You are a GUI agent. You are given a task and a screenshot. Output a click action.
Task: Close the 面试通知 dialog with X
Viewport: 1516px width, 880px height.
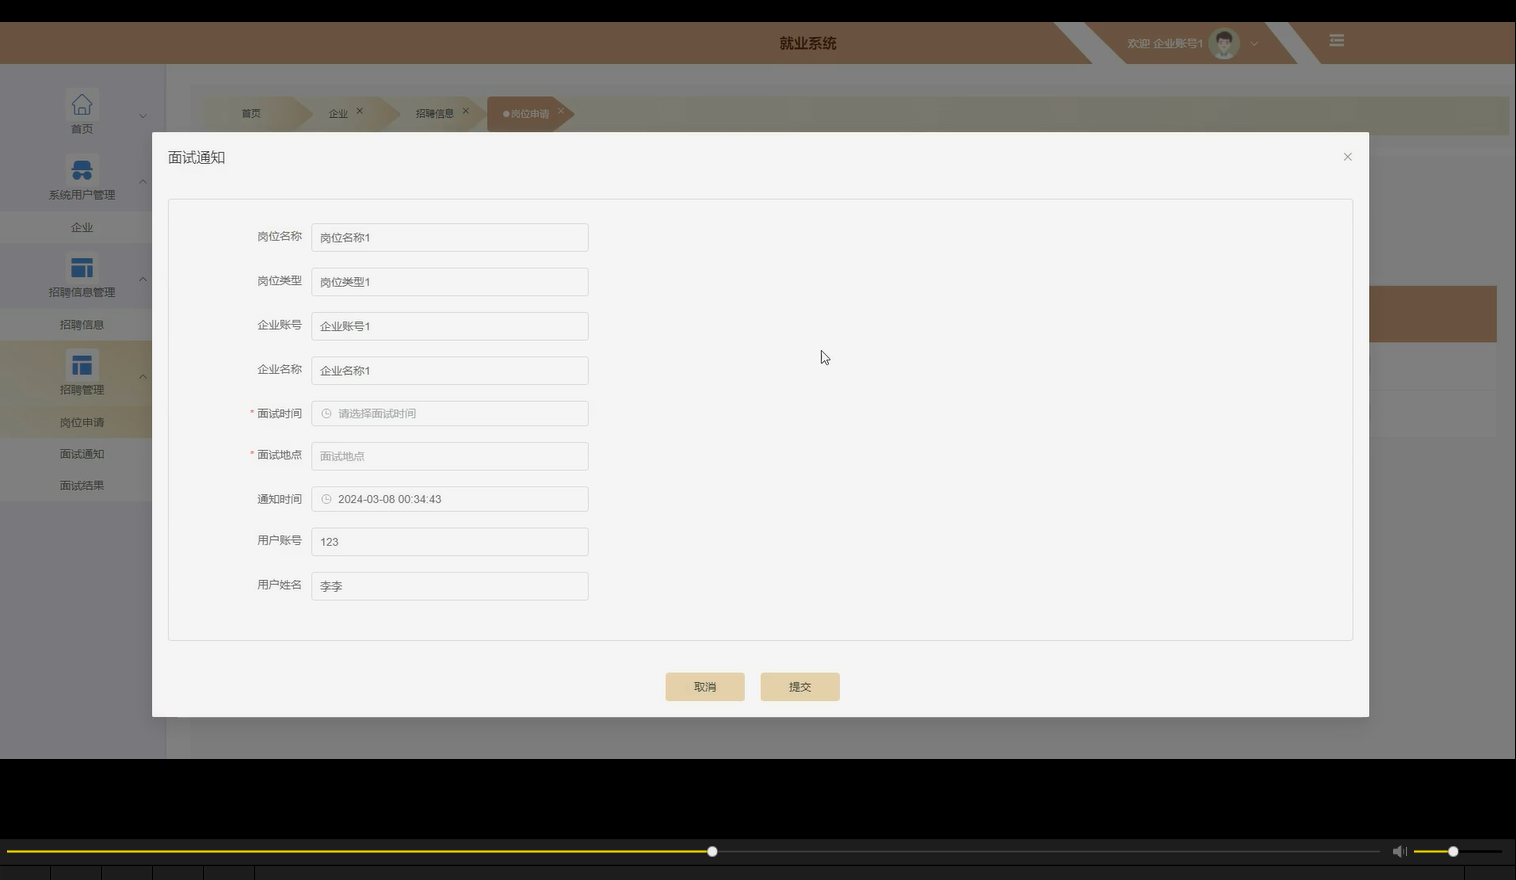pos(1347,157)
